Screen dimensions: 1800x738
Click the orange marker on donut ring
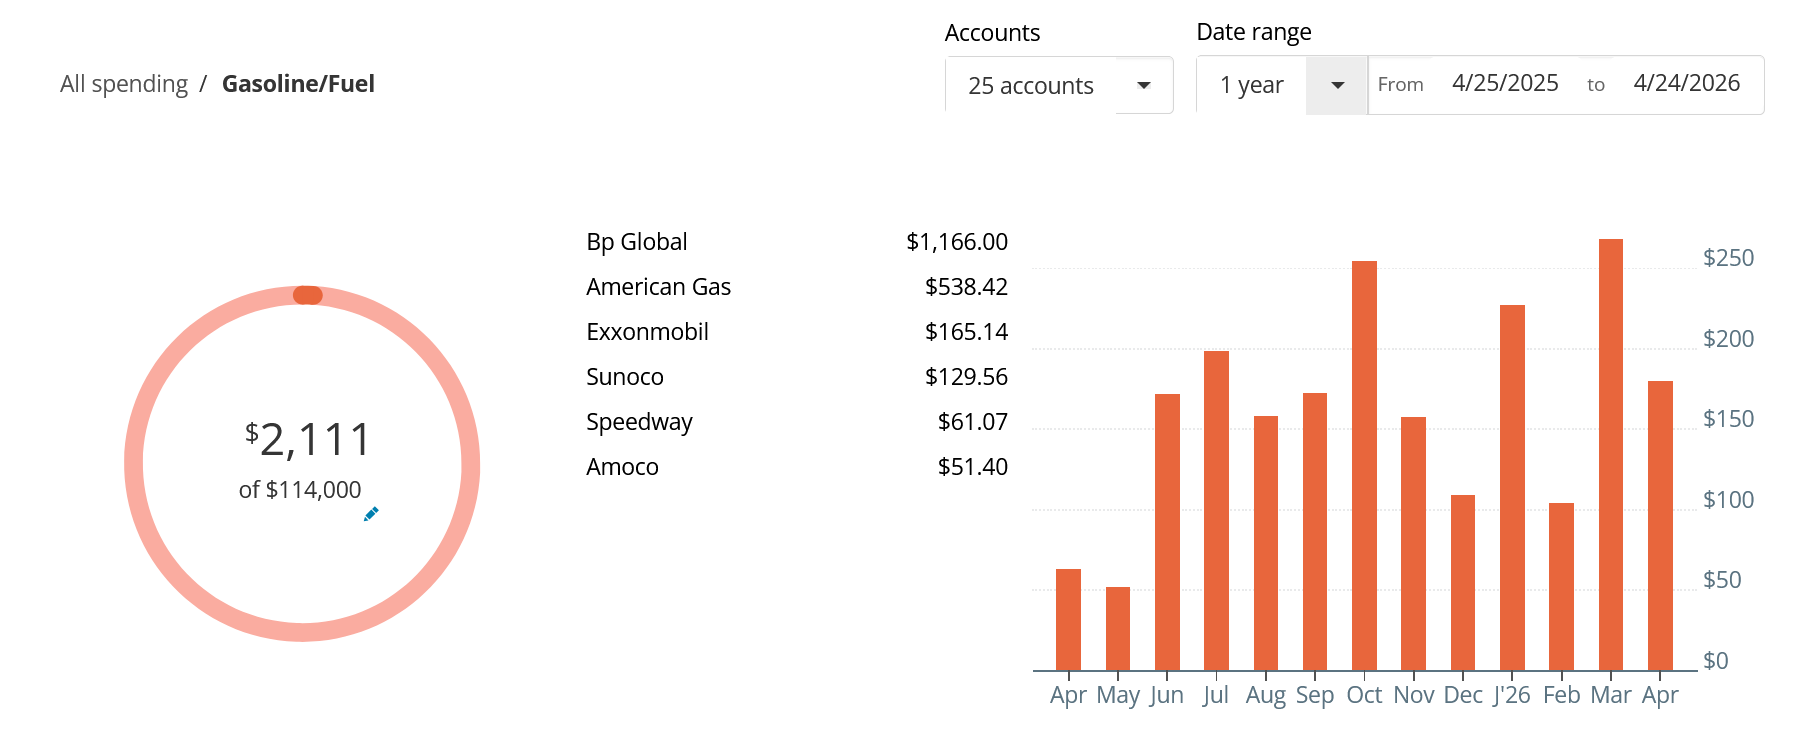(307, 295)
